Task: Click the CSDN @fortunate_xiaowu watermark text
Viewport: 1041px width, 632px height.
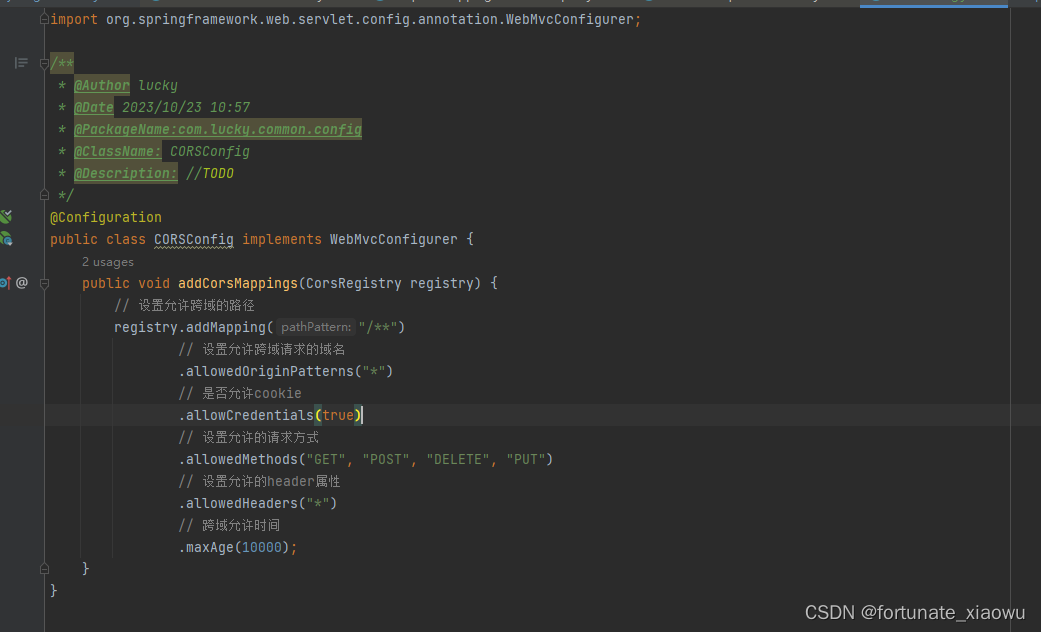Action: [x=915, y=611]
